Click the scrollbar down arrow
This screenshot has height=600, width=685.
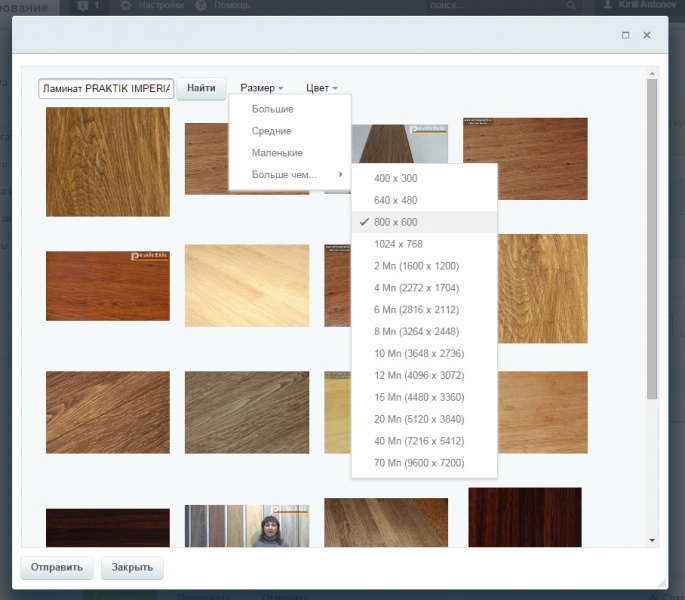[x=652, y=540]
